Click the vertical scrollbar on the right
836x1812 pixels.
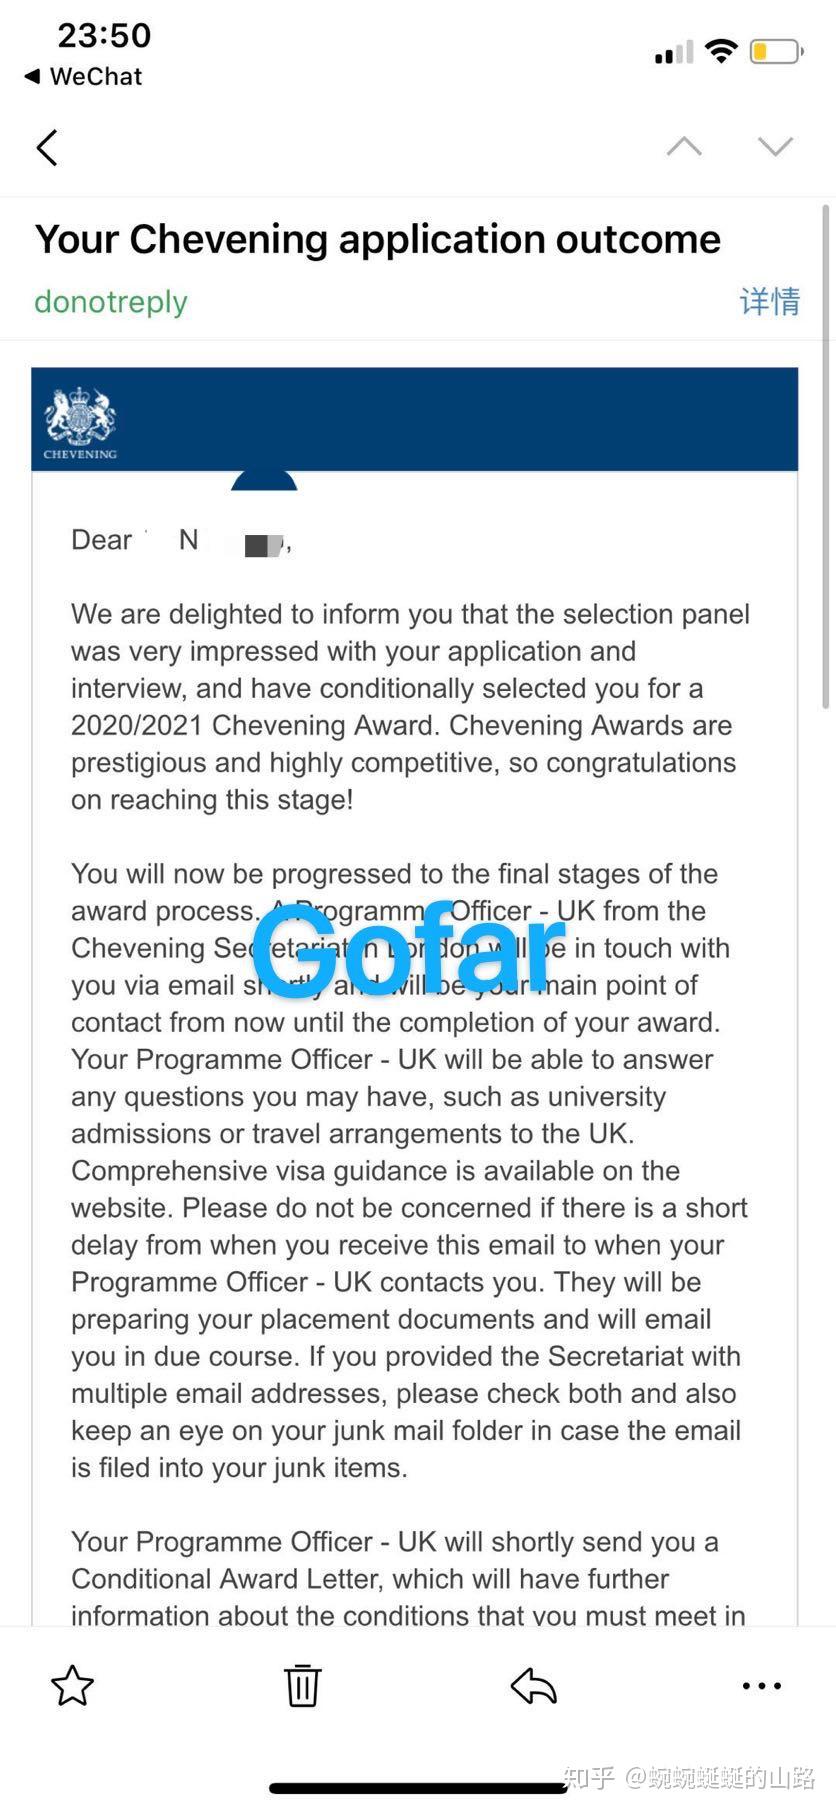coord(825,455)
